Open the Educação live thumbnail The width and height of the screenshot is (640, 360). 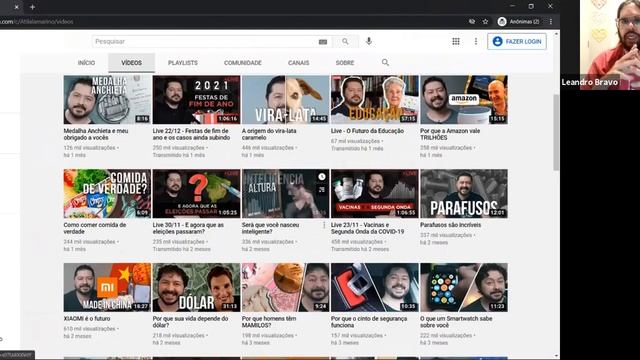point(375,100)
